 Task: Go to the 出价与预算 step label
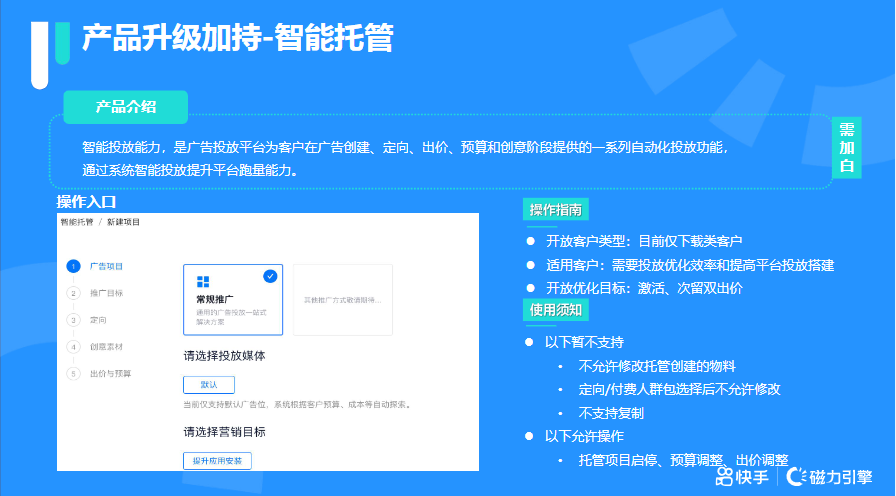(x=111, y=374)
